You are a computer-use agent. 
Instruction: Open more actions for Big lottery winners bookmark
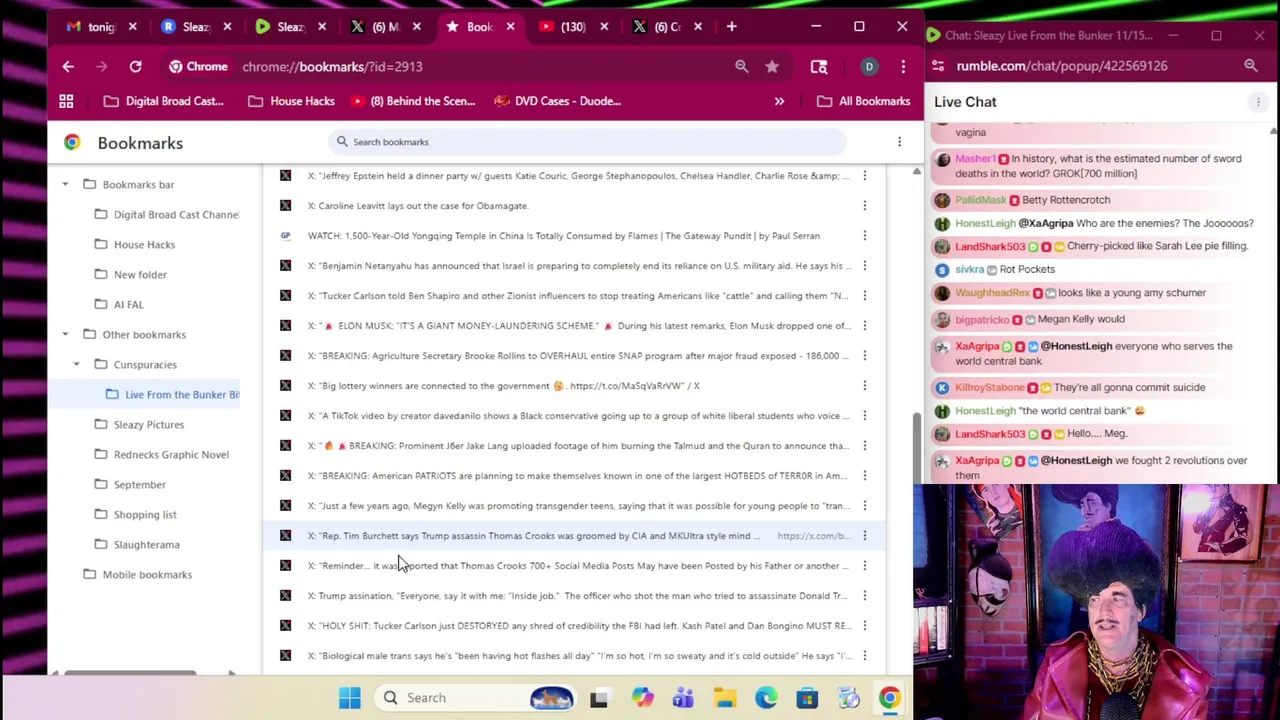pos(865,386)
